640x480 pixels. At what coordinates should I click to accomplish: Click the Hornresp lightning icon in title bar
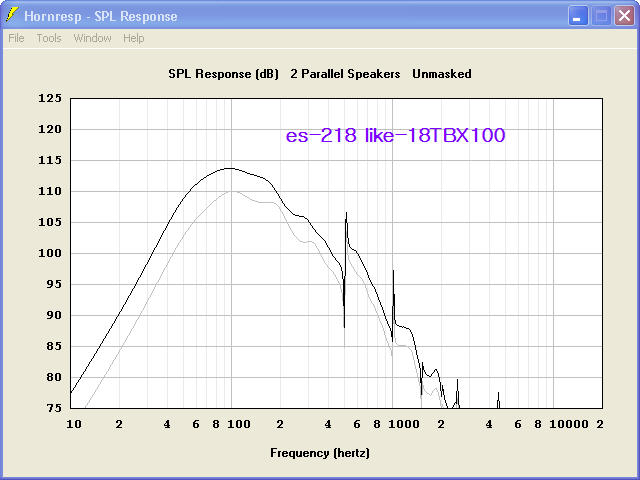coord(12,15)
